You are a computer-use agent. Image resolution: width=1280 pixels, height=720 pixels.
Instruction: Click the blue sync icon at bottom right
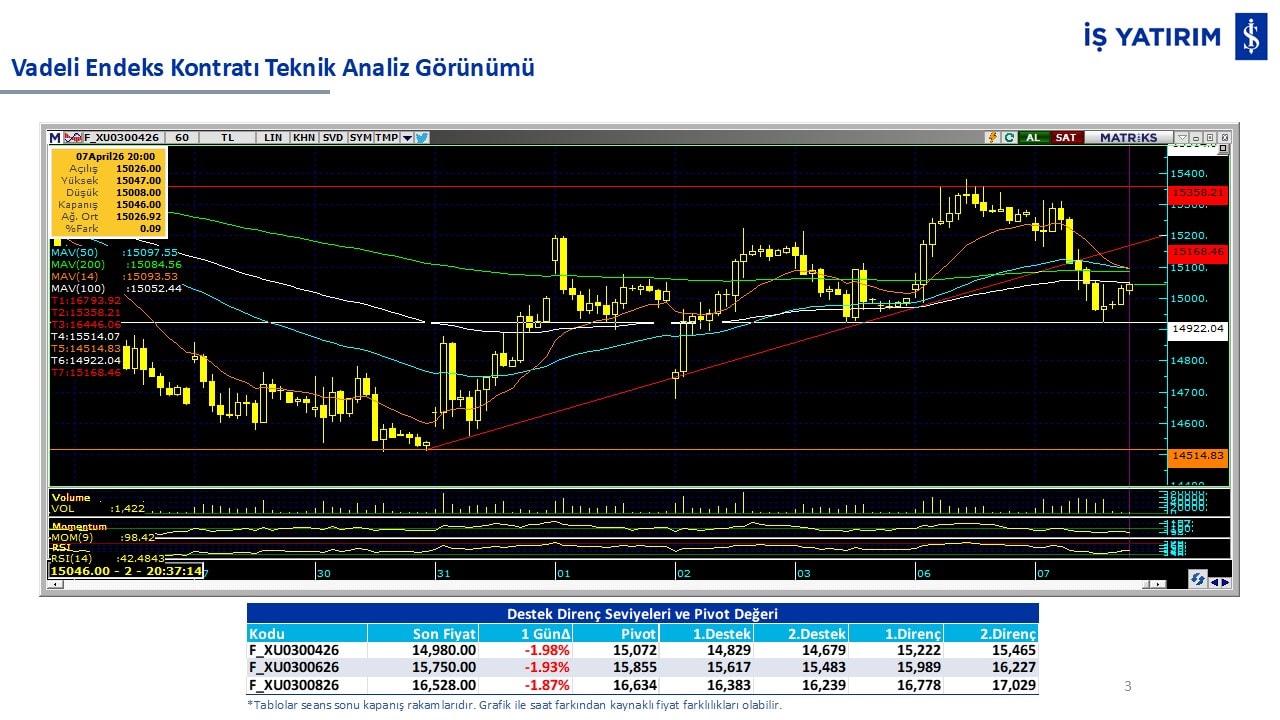click(x=1197, y=579)
